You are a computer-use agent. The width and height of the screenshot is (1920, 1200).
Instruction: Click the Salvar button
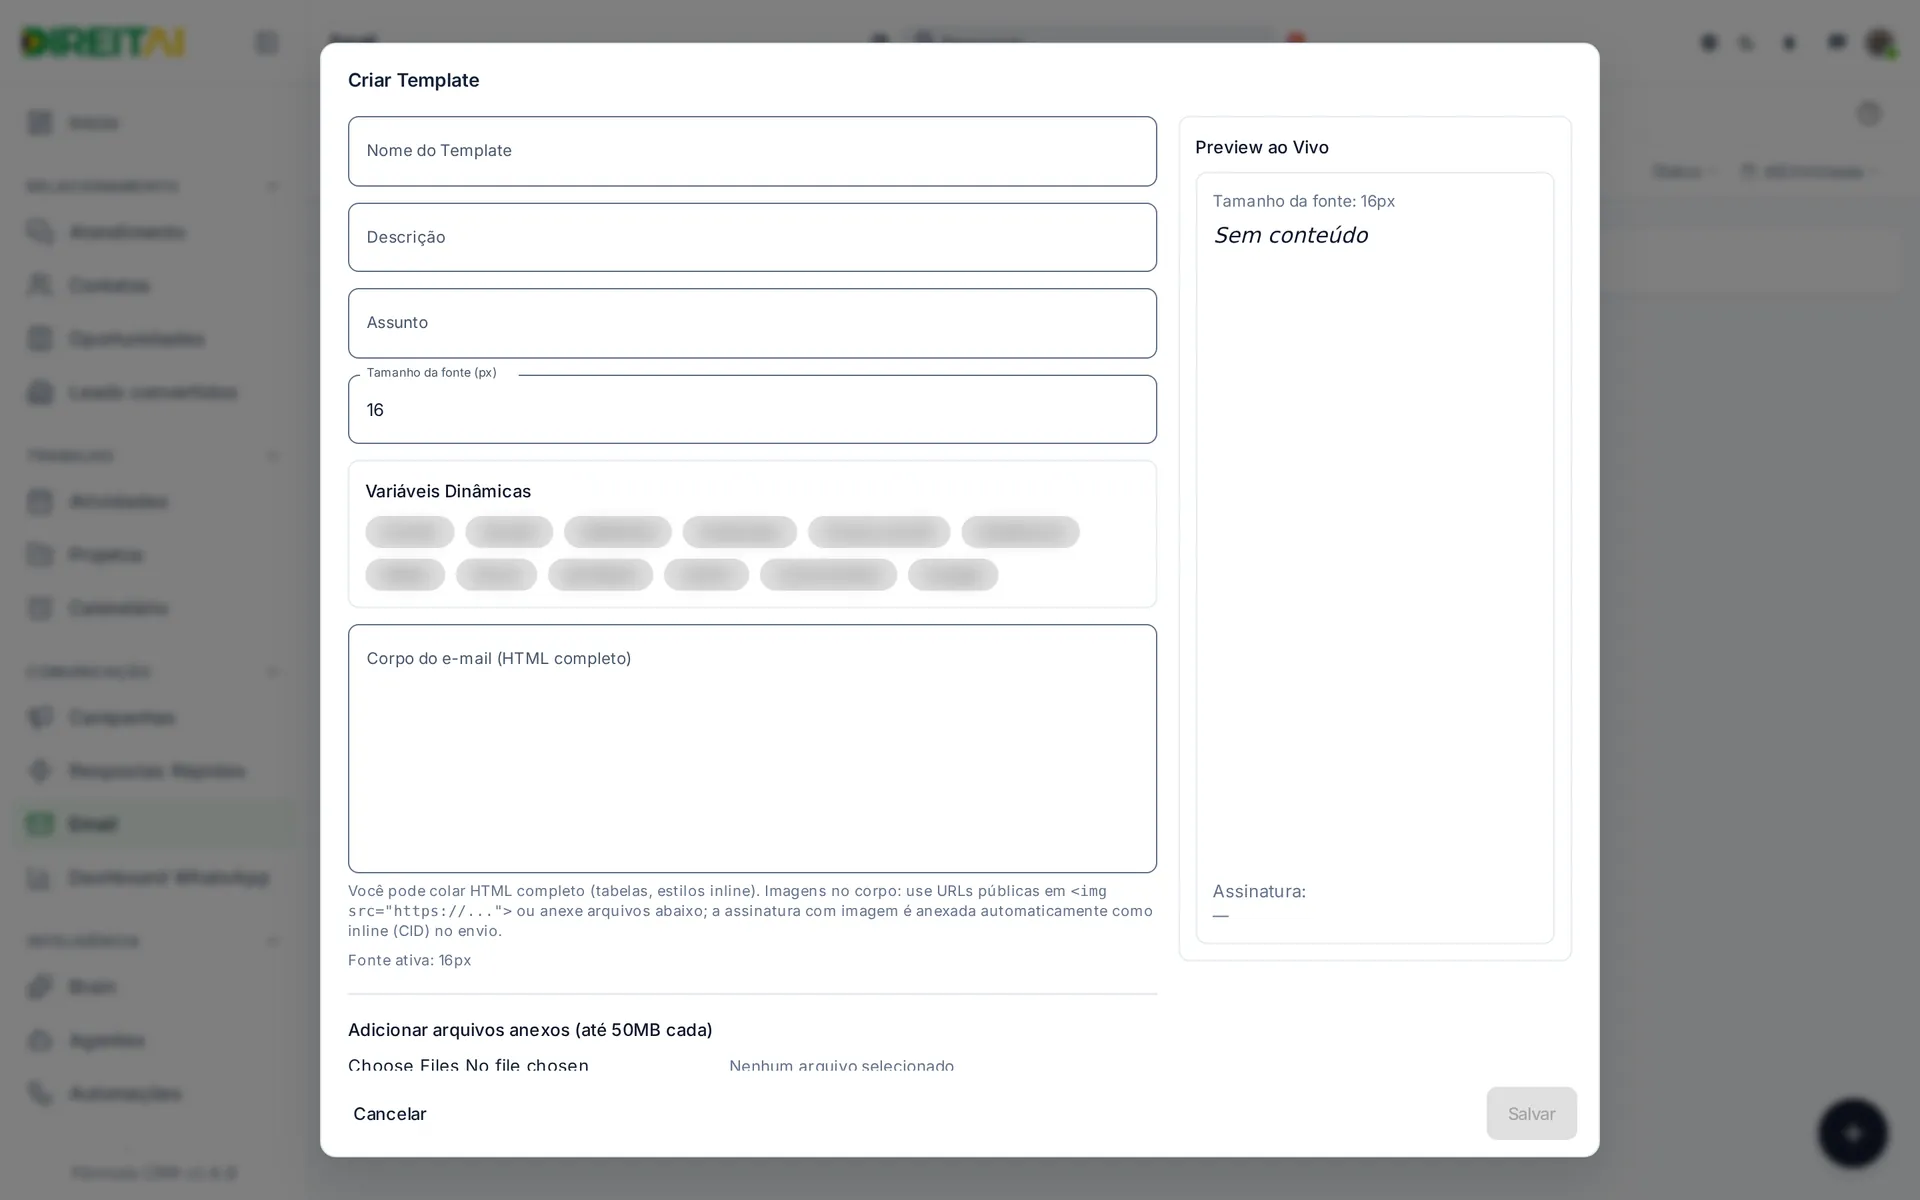(x=1531, y=1113)
